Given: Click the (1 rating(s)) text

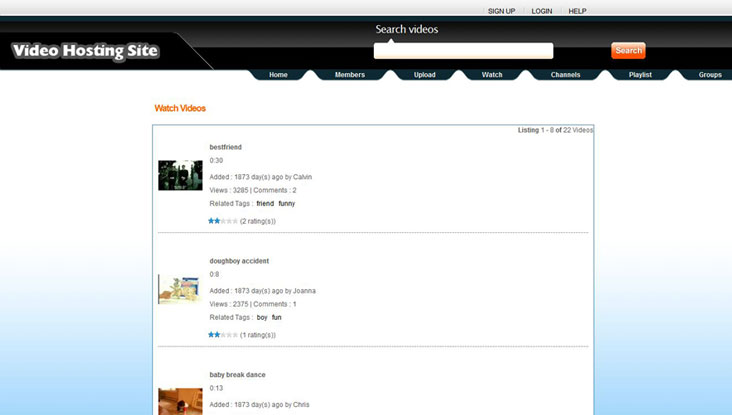Looking at the screenshot, I should point(258,335).
